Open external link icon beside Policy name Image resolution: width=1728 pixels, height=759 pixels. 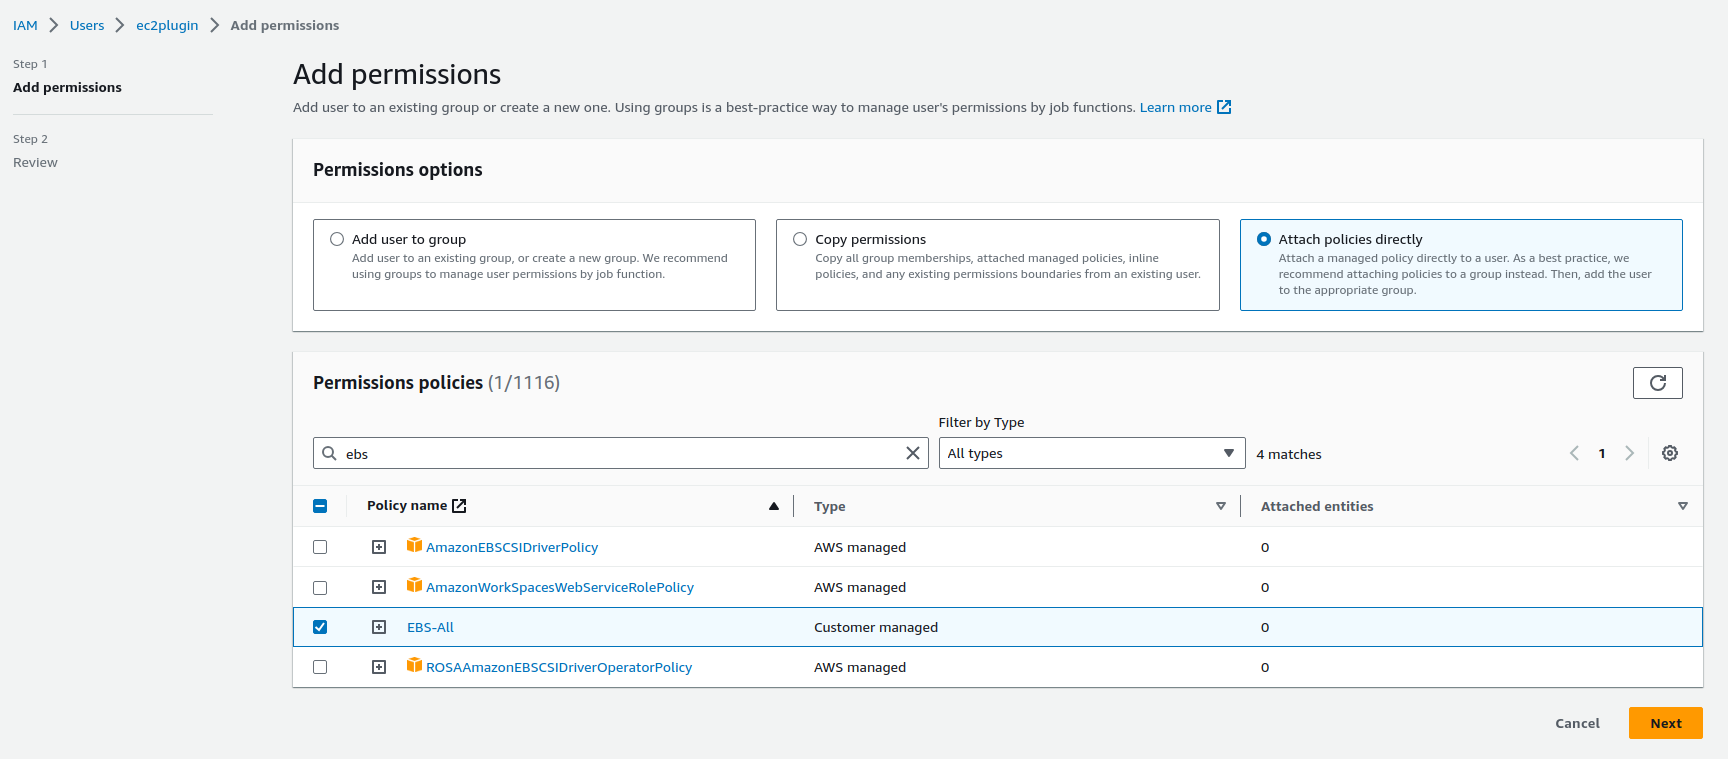[459, 506]
